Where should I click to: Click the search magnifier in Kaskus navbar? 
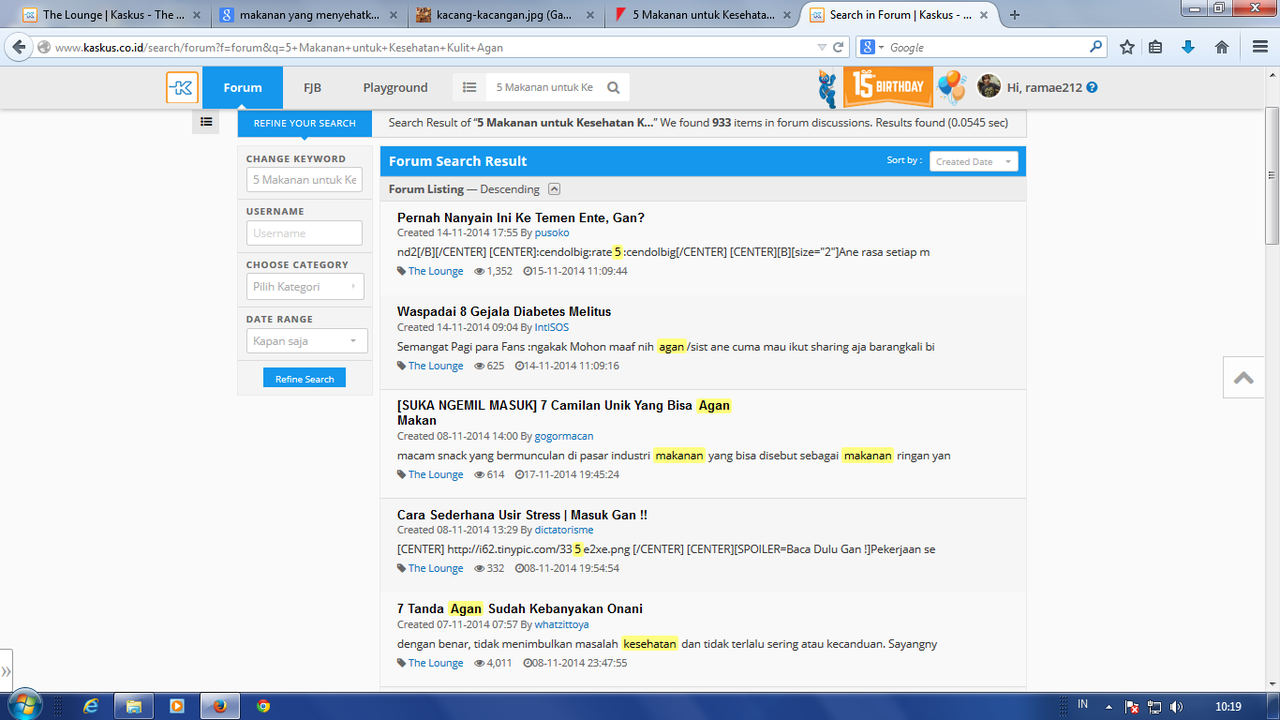click(614, 88)
